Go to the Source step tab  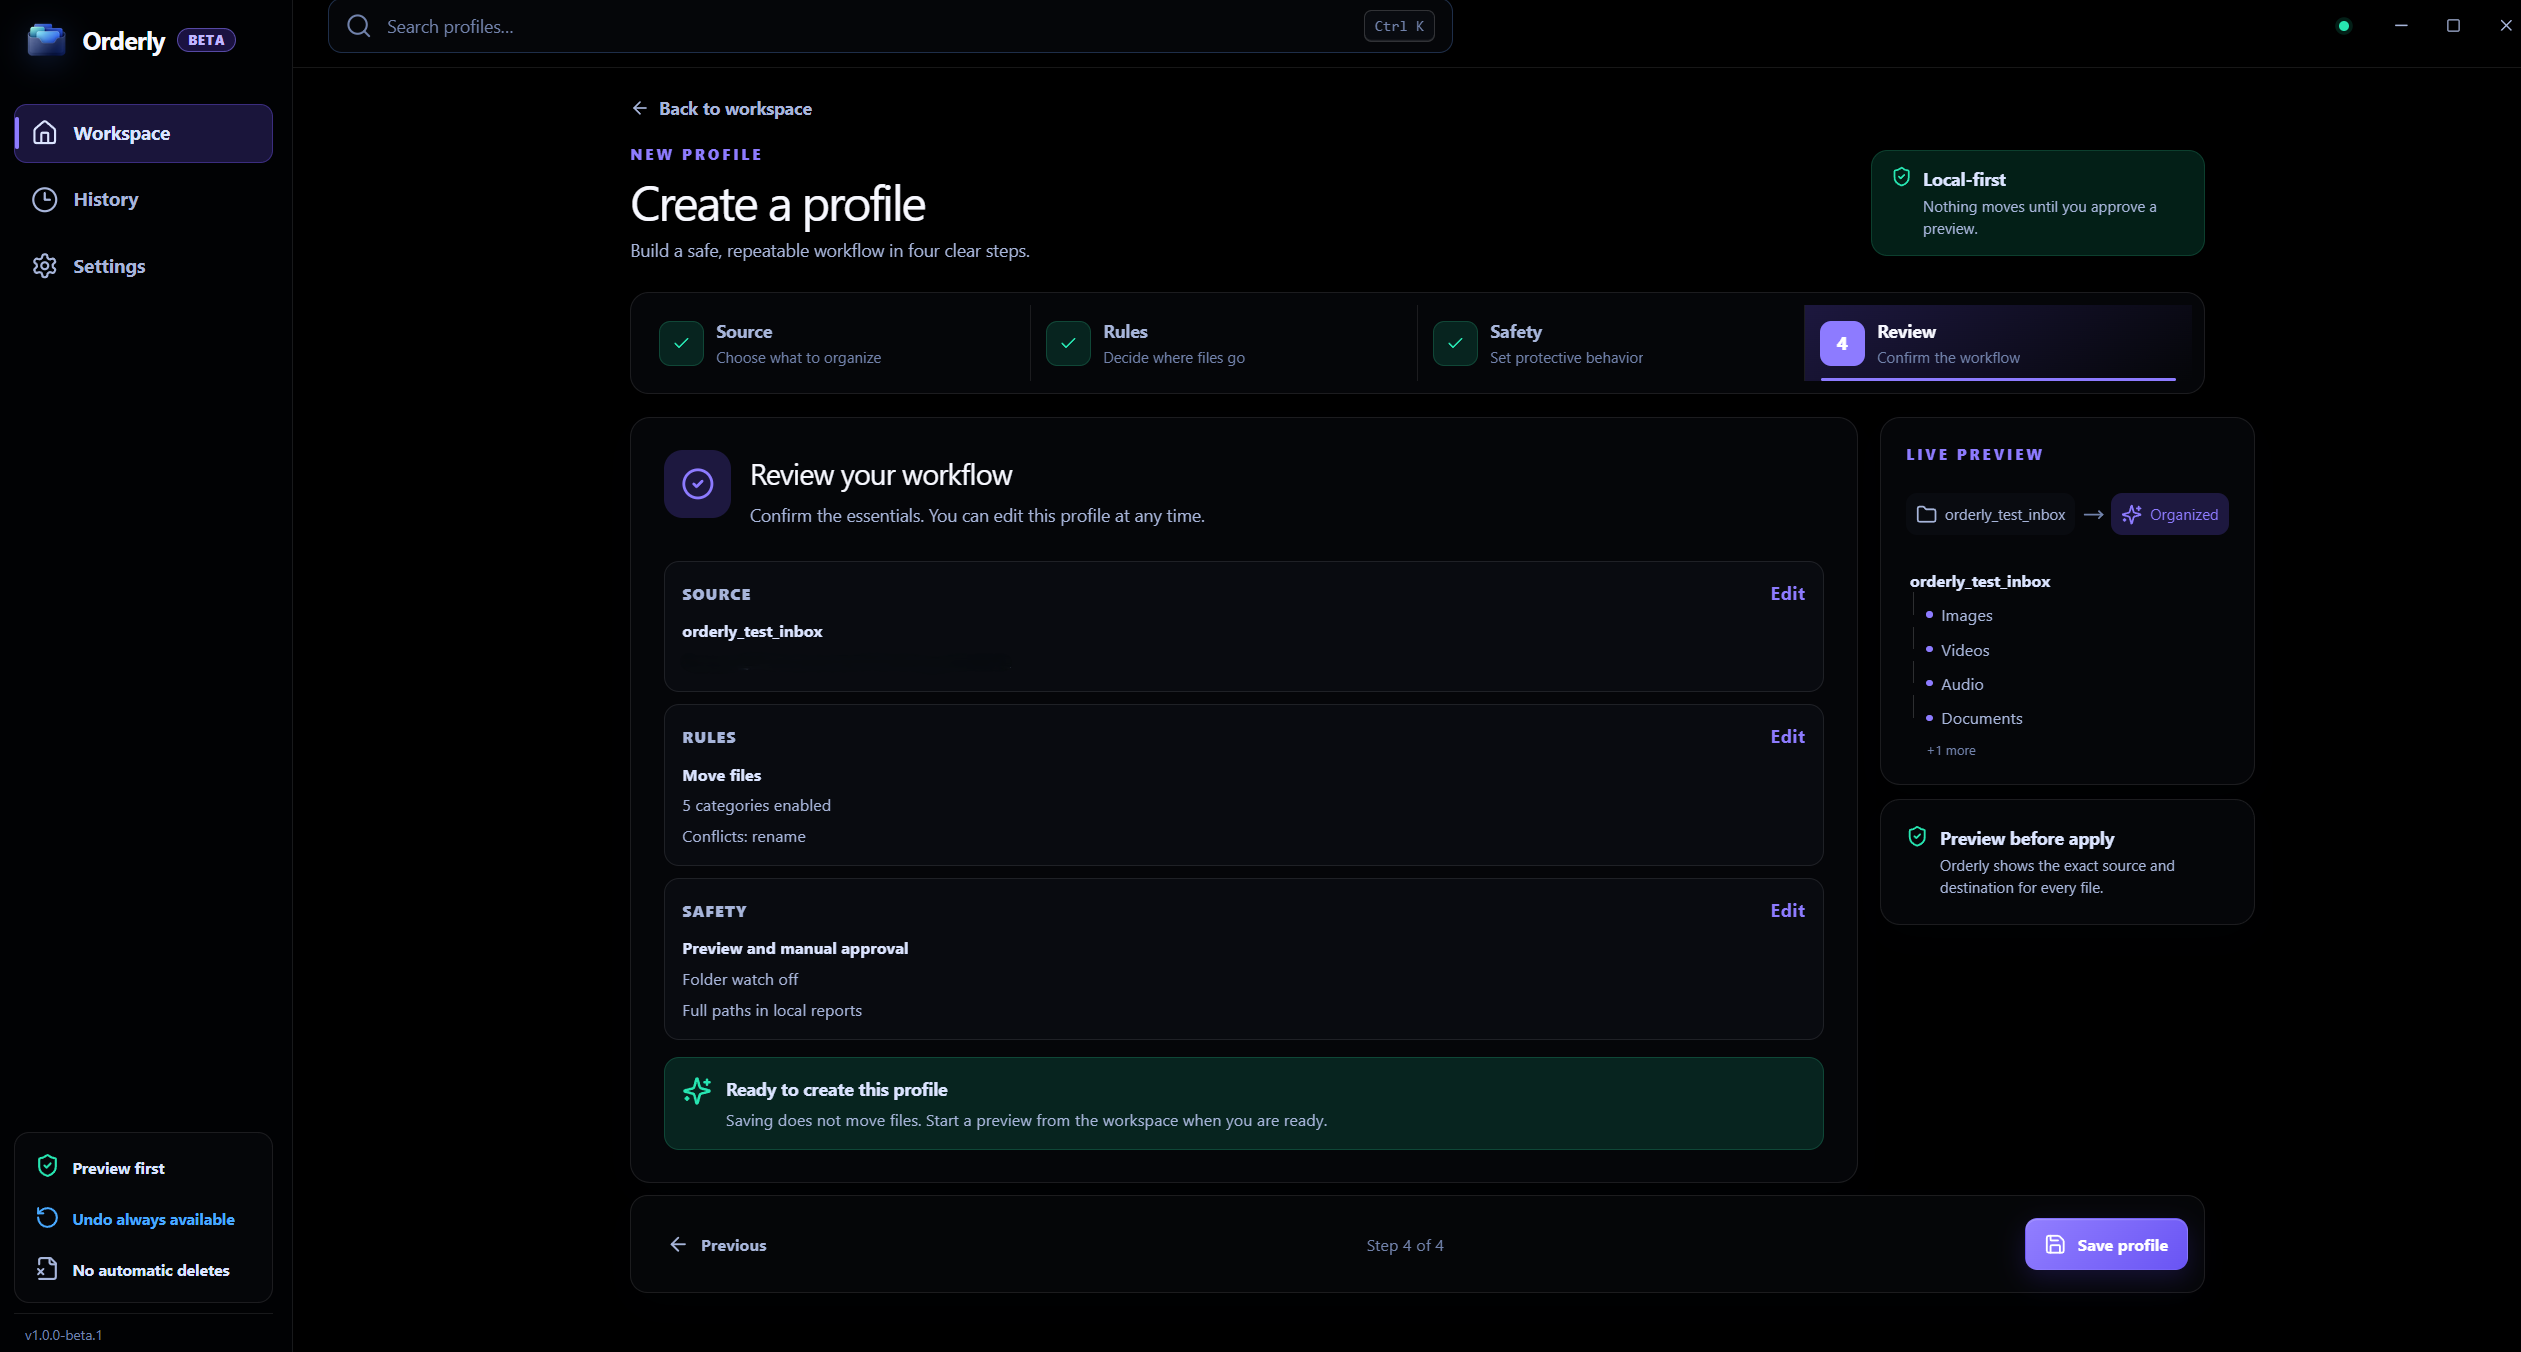[836, 343]
